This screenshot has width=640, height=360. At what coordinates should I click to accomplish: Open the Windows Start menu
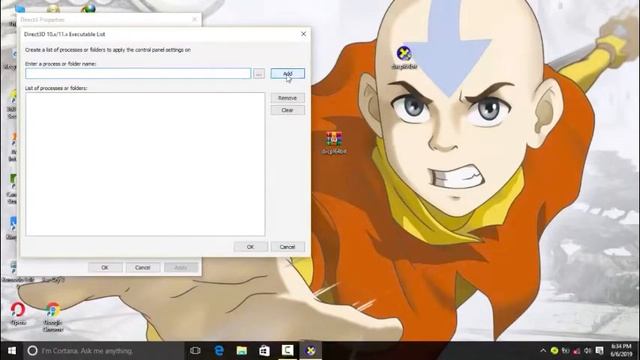coord(12,351)
